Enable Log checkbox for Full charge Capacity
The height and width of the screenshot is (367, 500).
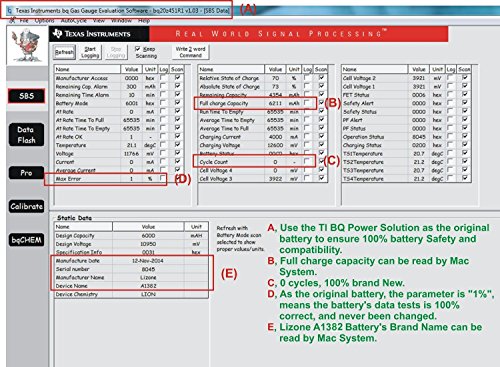(x=307, y=103)
